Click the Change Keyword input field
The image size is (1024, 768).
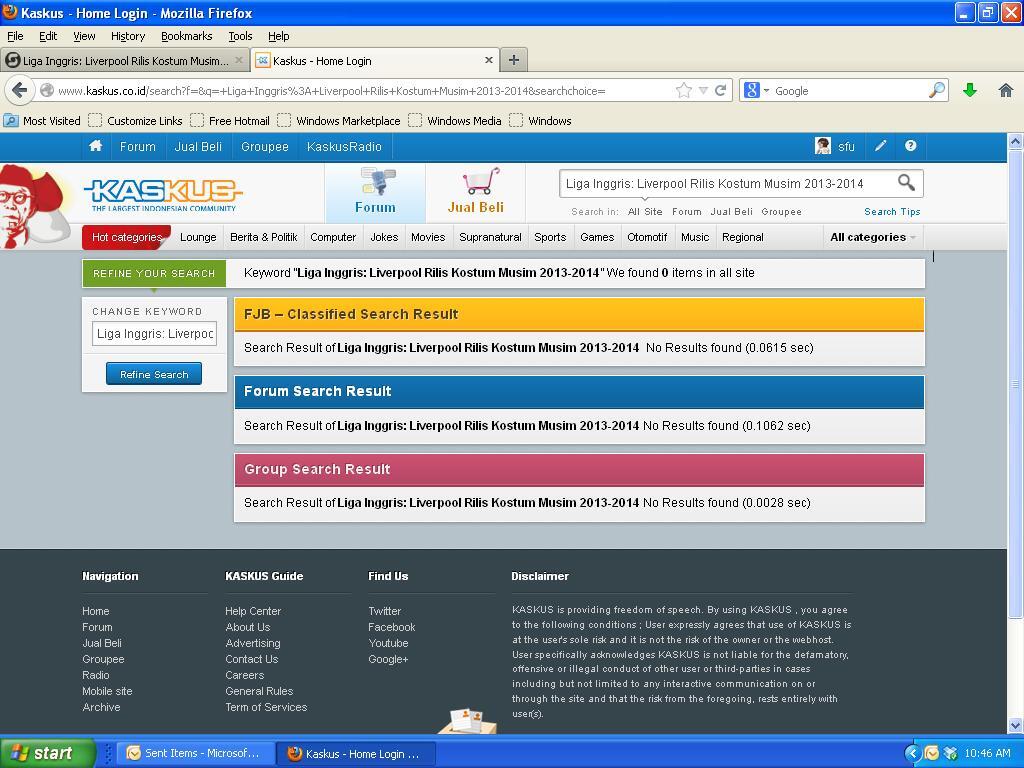tap(154, 334)
